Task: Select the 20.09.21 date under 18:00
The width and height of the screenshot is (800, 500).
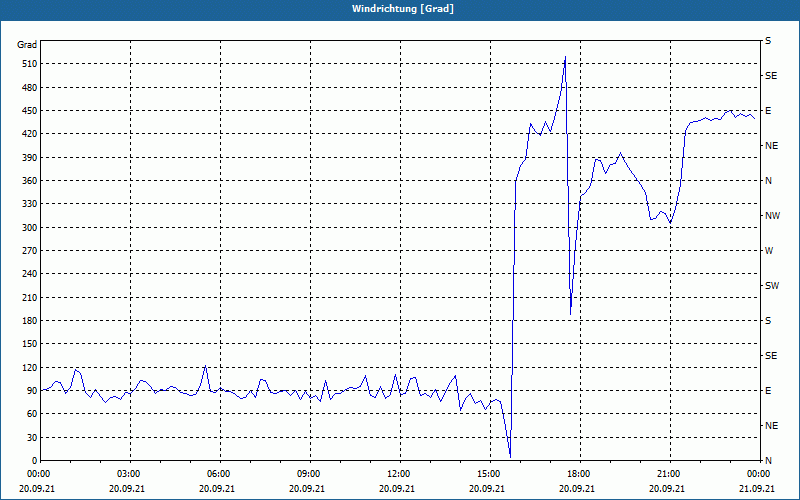Action: click(x=577, y=489)
